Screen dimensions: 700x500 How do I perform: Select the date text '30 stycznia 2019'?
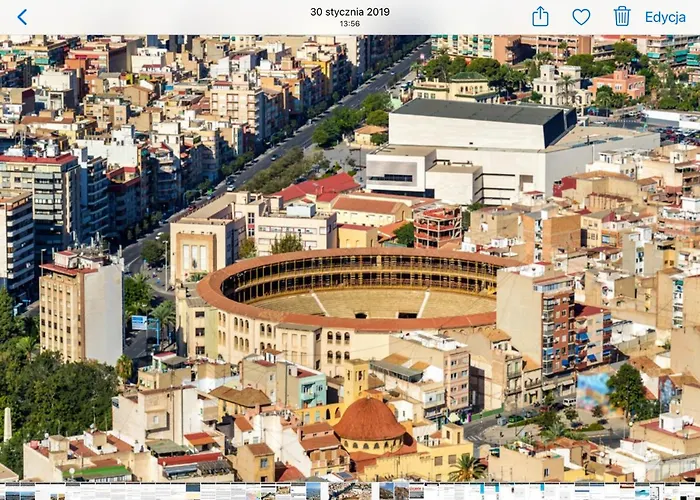[x=350, y=12]
